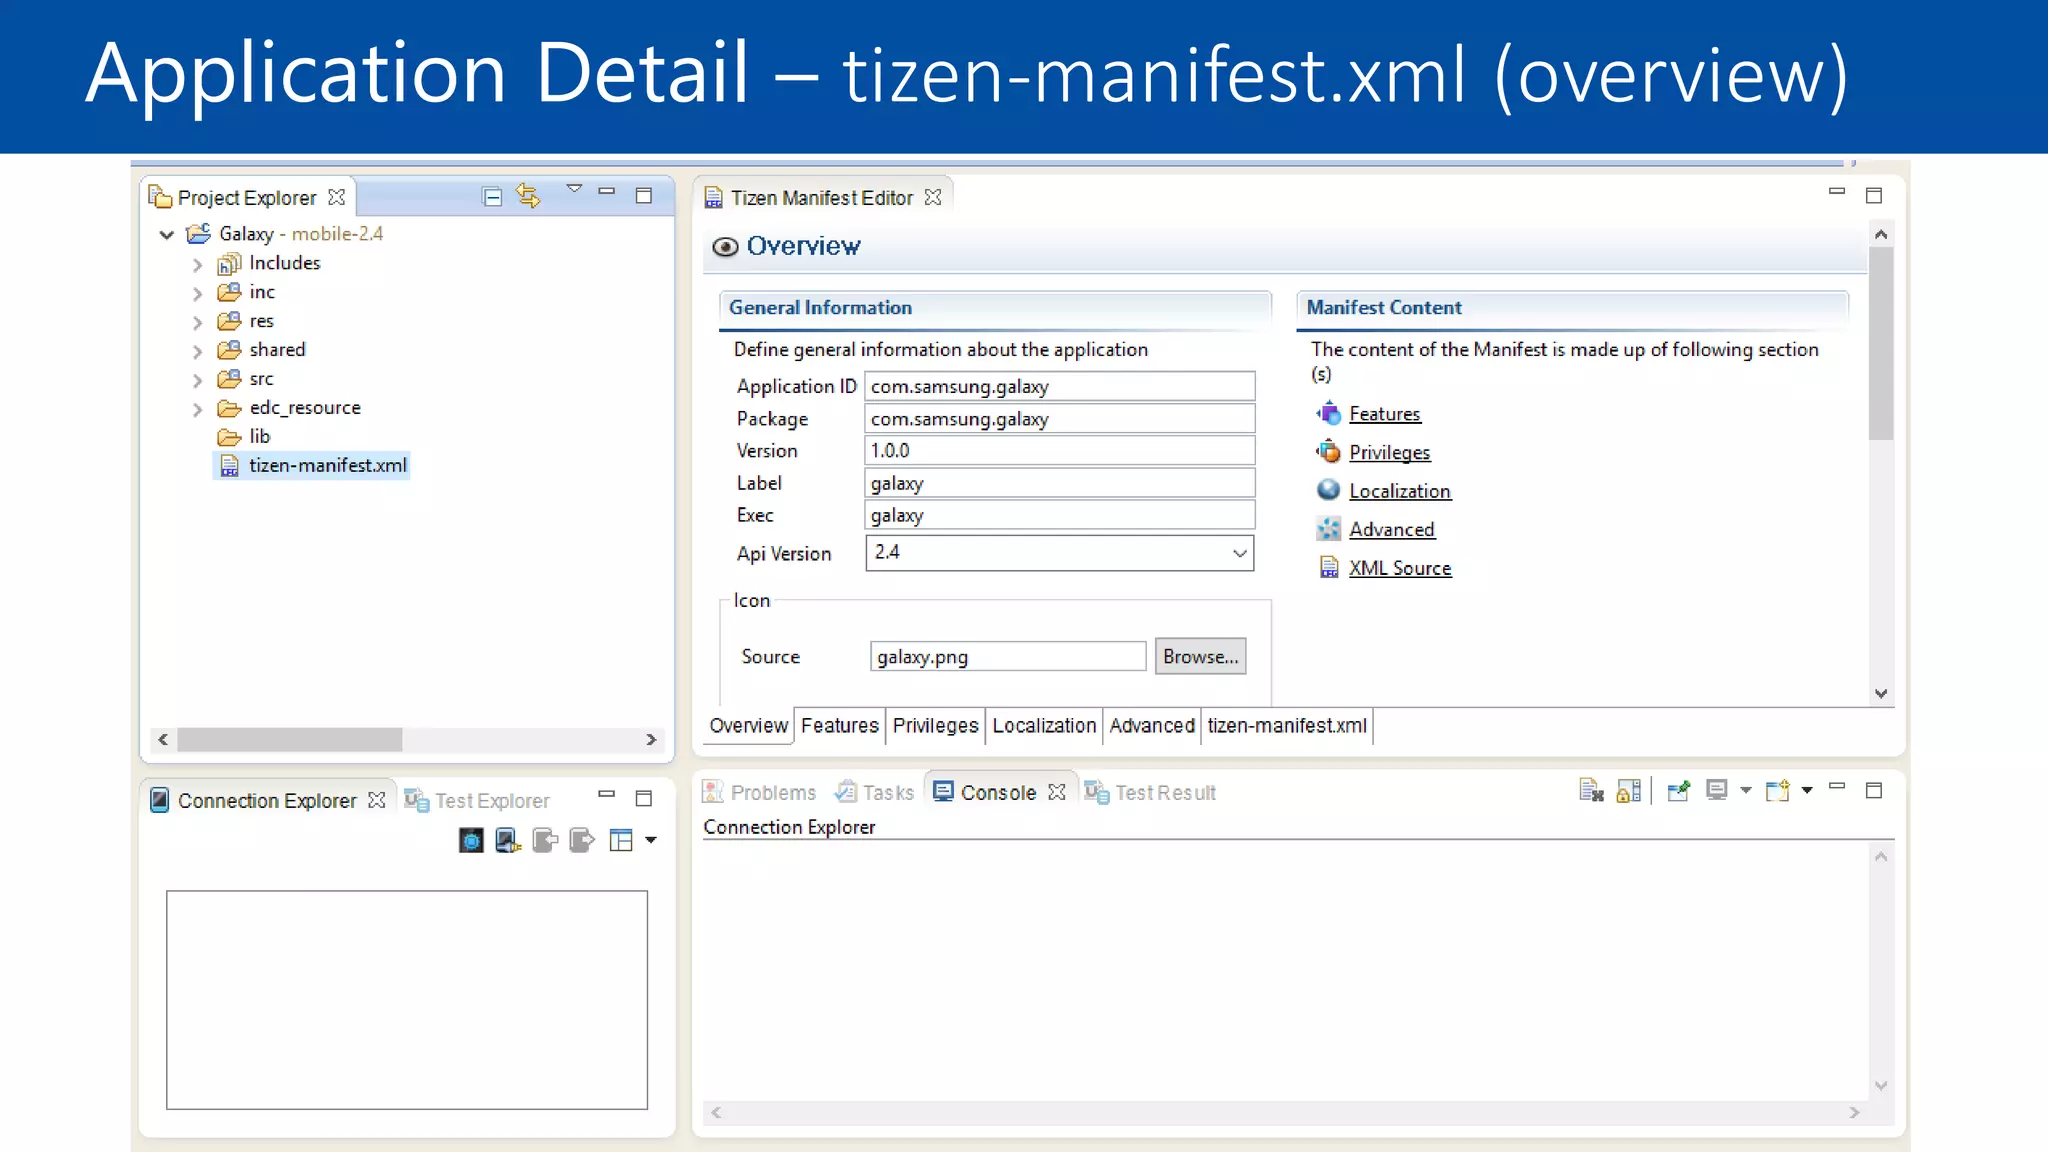Image resolution: width=2048 pixels, height=1152 pixels.
Task: Click the Emulator Manager icon
Action: [471, 841]
